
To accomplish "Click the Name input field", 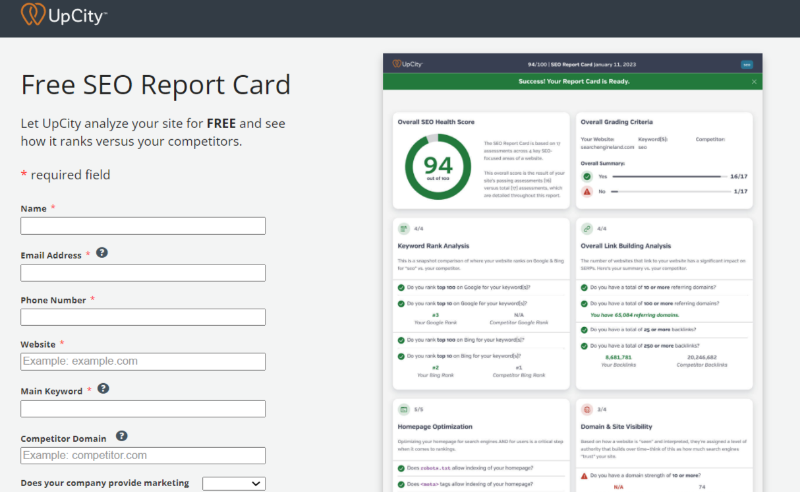I will click(143, 226).
